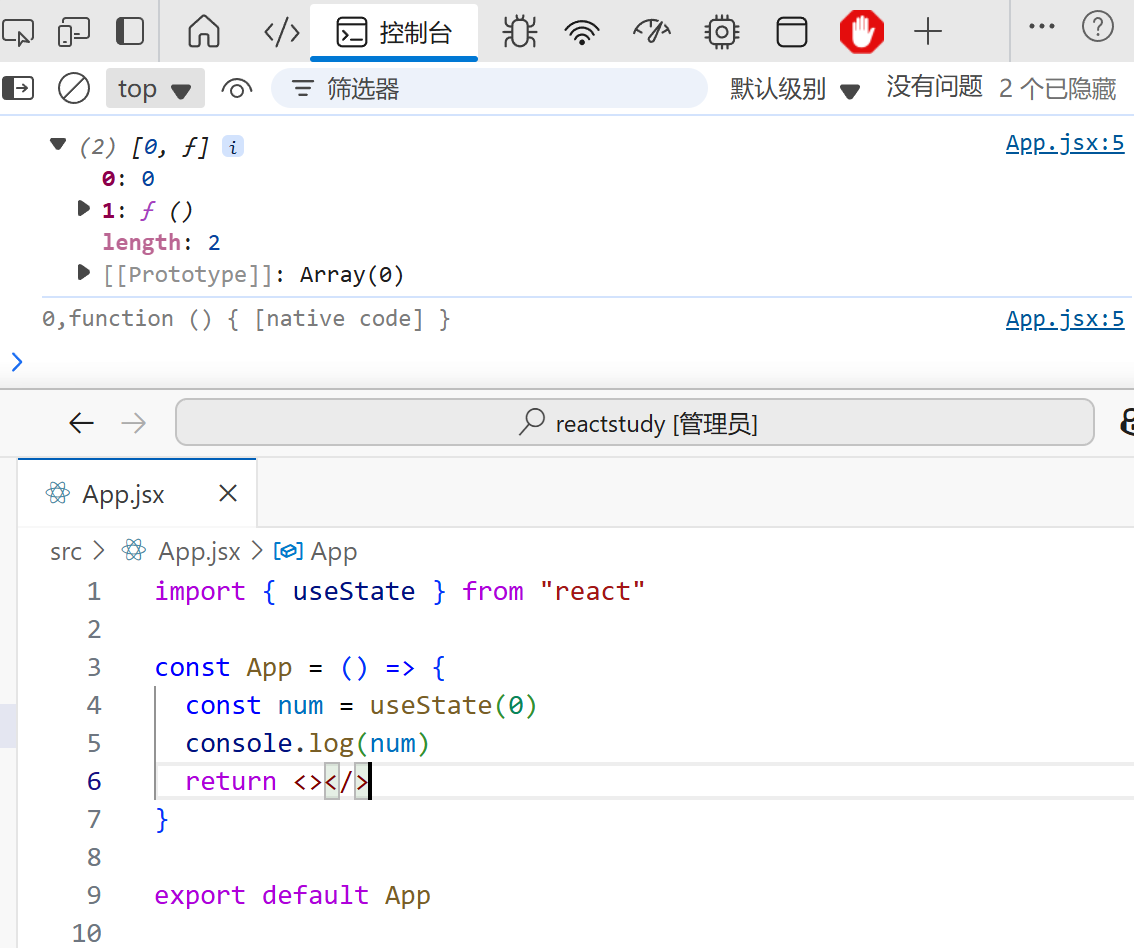Open second App.jsx:5 source link

click(x=1065, y=319)
